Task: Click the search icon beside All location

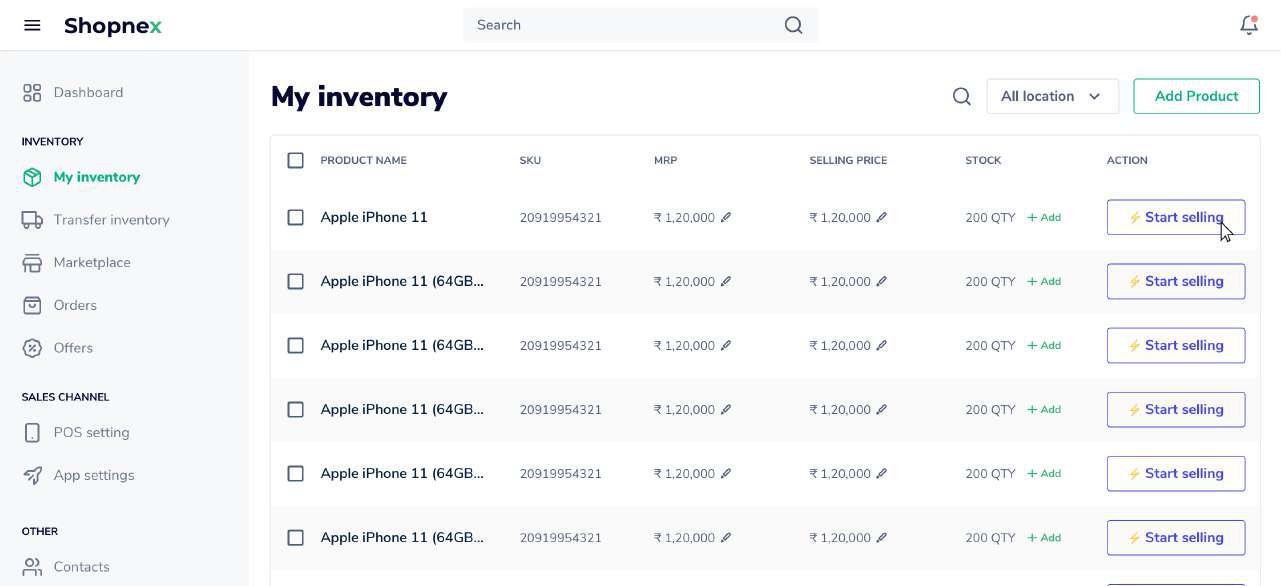Action: coord(961,96)
